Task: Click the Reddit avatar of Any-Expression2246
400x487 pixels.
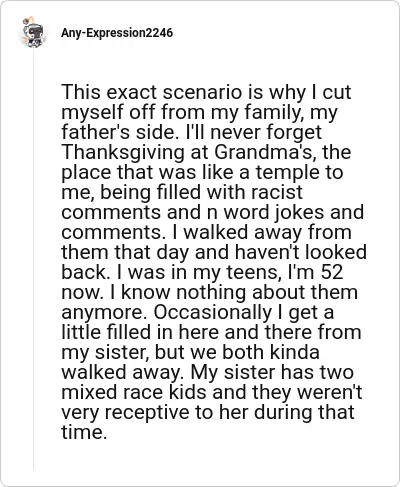Action: (34, 32)
